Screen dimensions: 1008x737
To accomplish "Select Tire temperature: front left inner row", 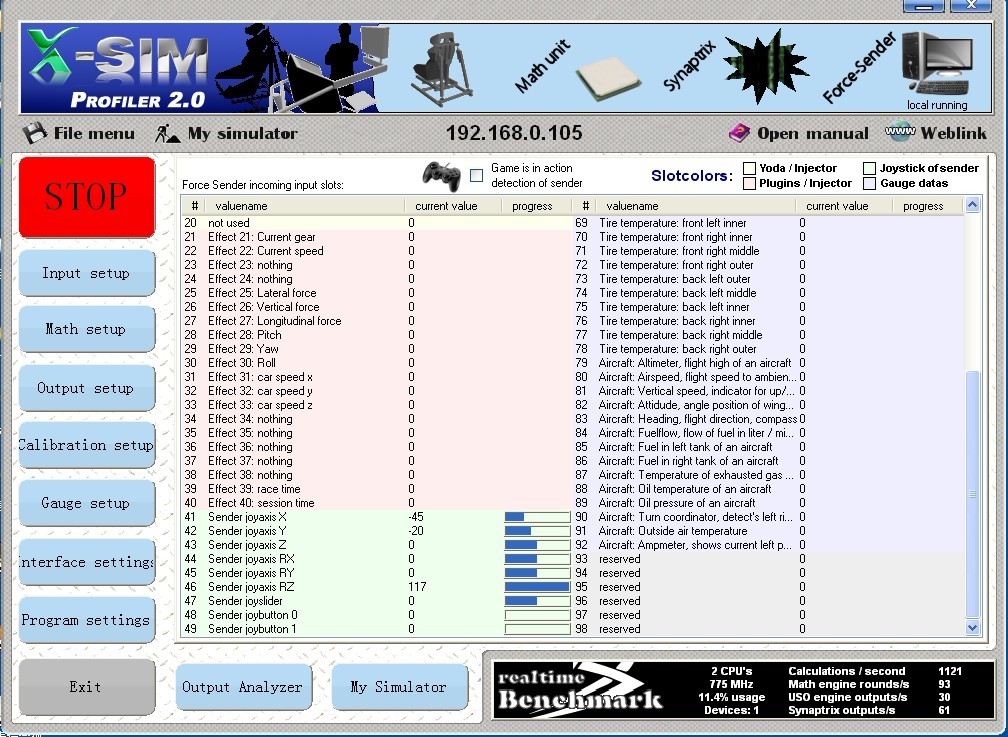I will (x=768, y=223).
